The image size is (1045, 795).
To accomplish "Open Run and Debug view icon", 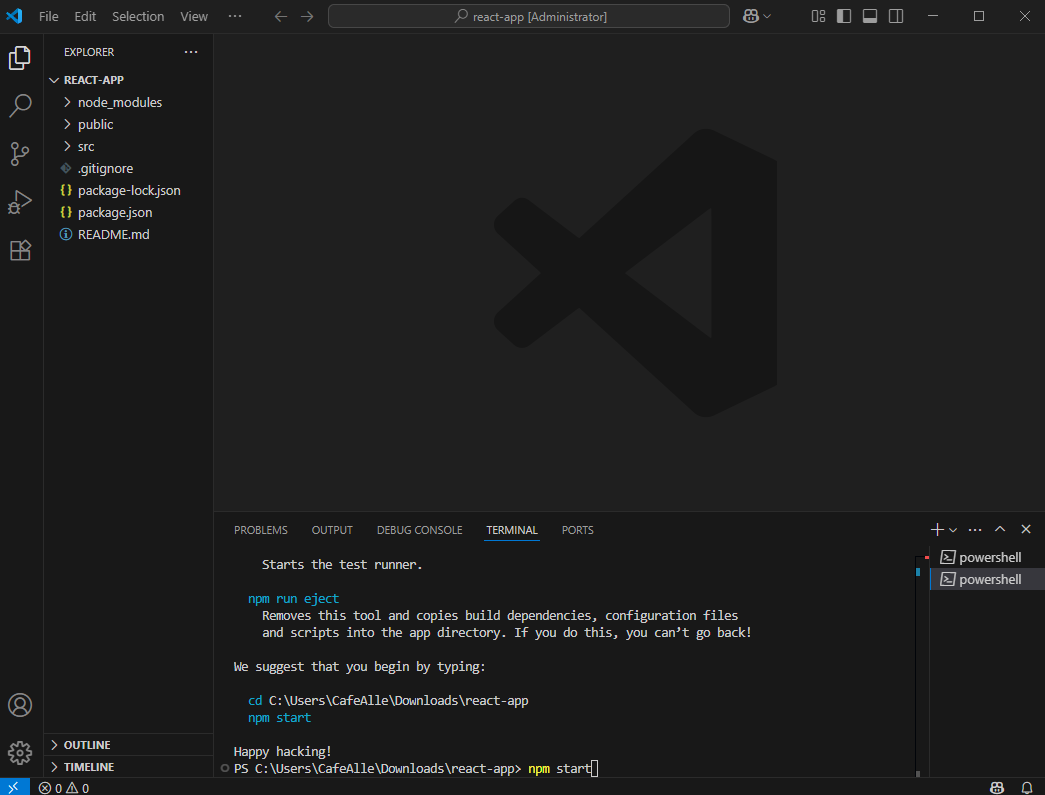I will point(20,202).
